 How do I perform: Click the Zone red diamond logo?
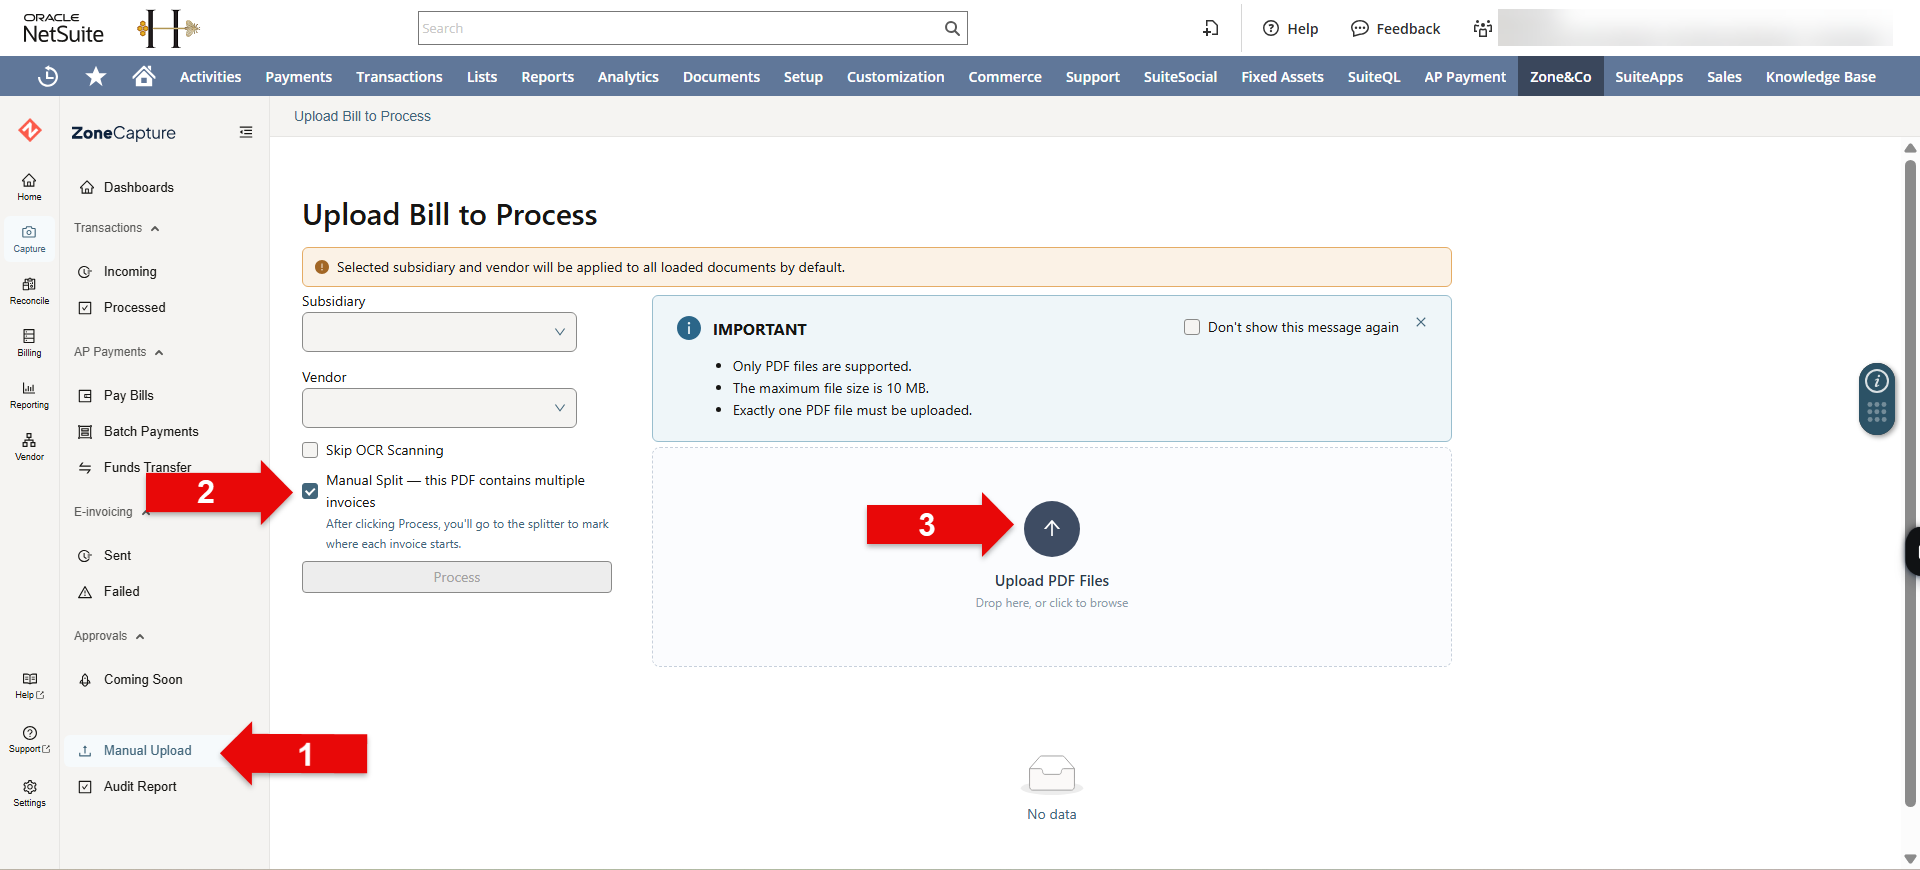[x=30, y=130]
